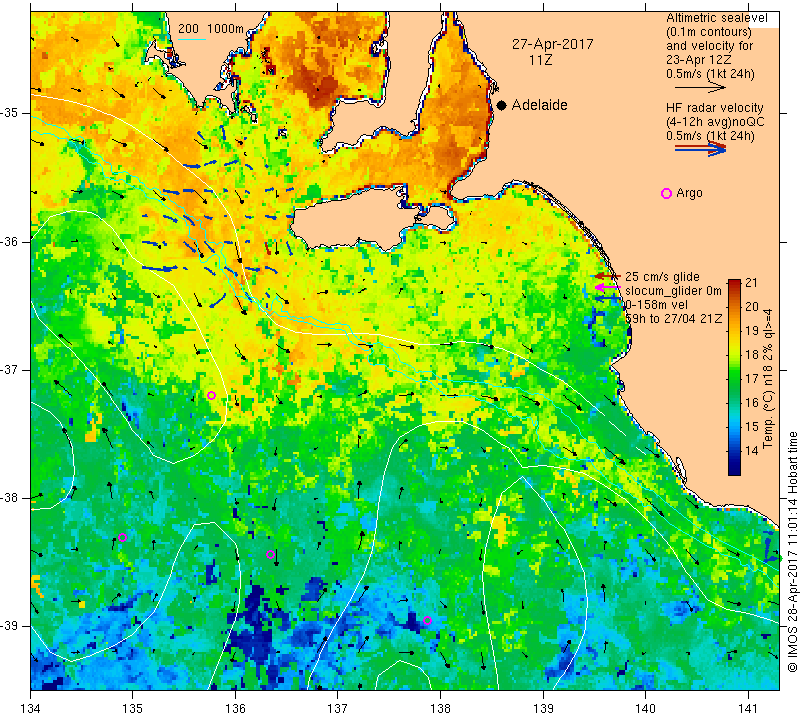Image resolution: width=800 pixels, height=720 pixels.
Task: Click the cyan isobath legend line
Action: click(192, 39)
